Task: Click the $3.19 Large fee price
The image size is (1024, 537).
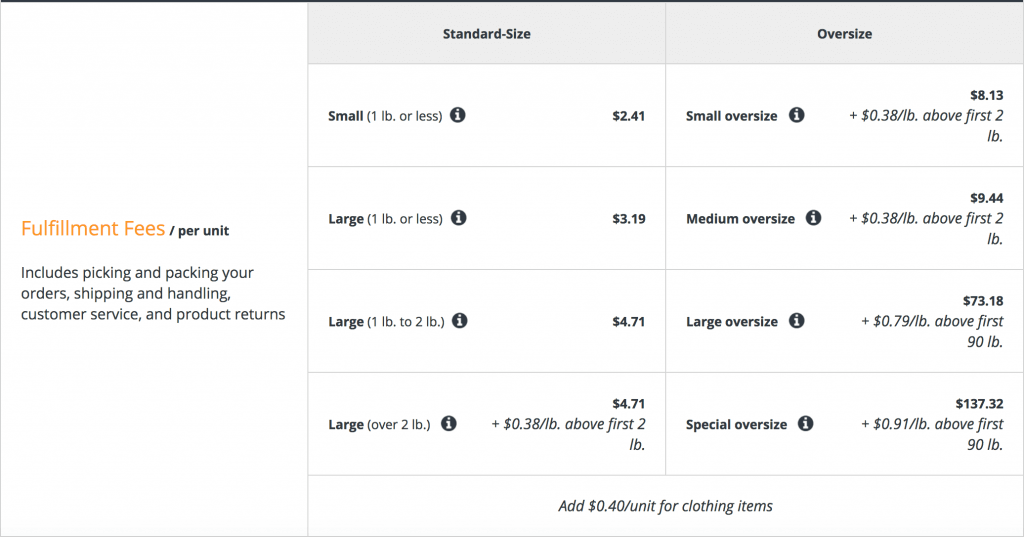Action: [x=628, y=219]
